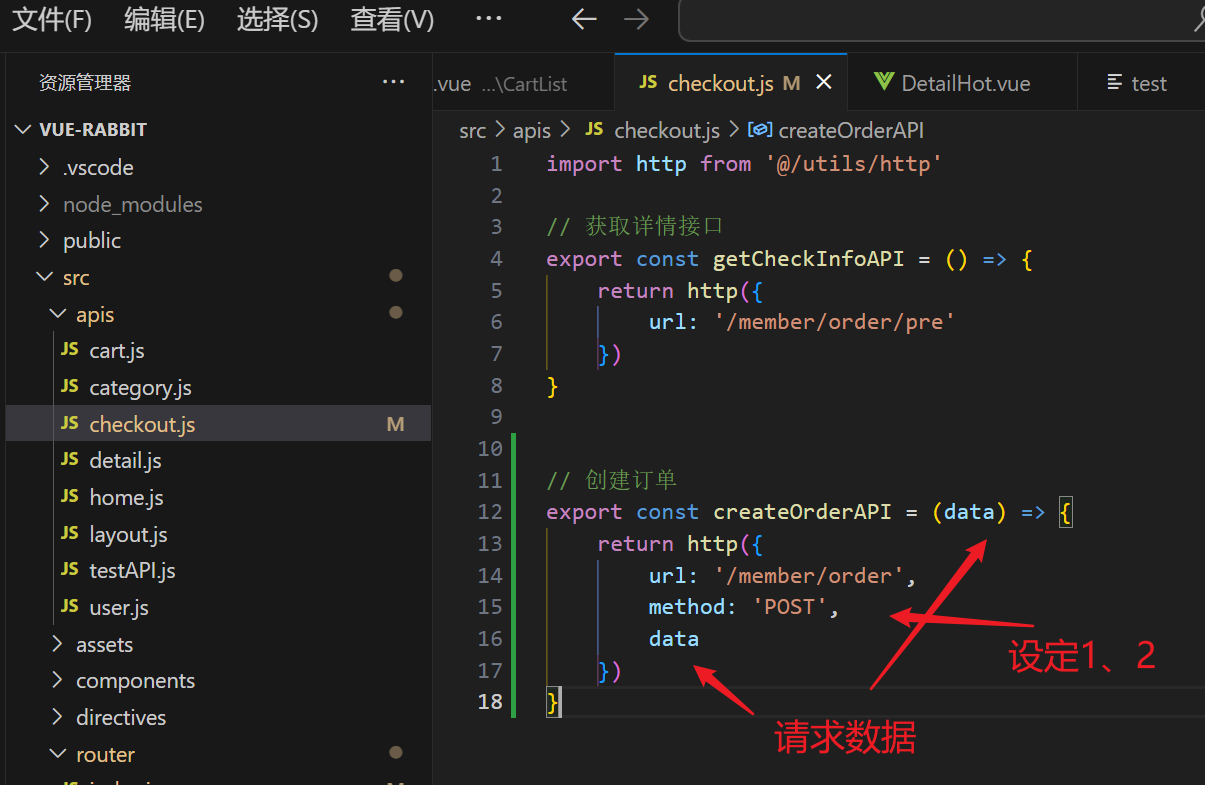This screenshot has width=1205, height=785.
Task: Collapse the apis folder
Action: 57,314
